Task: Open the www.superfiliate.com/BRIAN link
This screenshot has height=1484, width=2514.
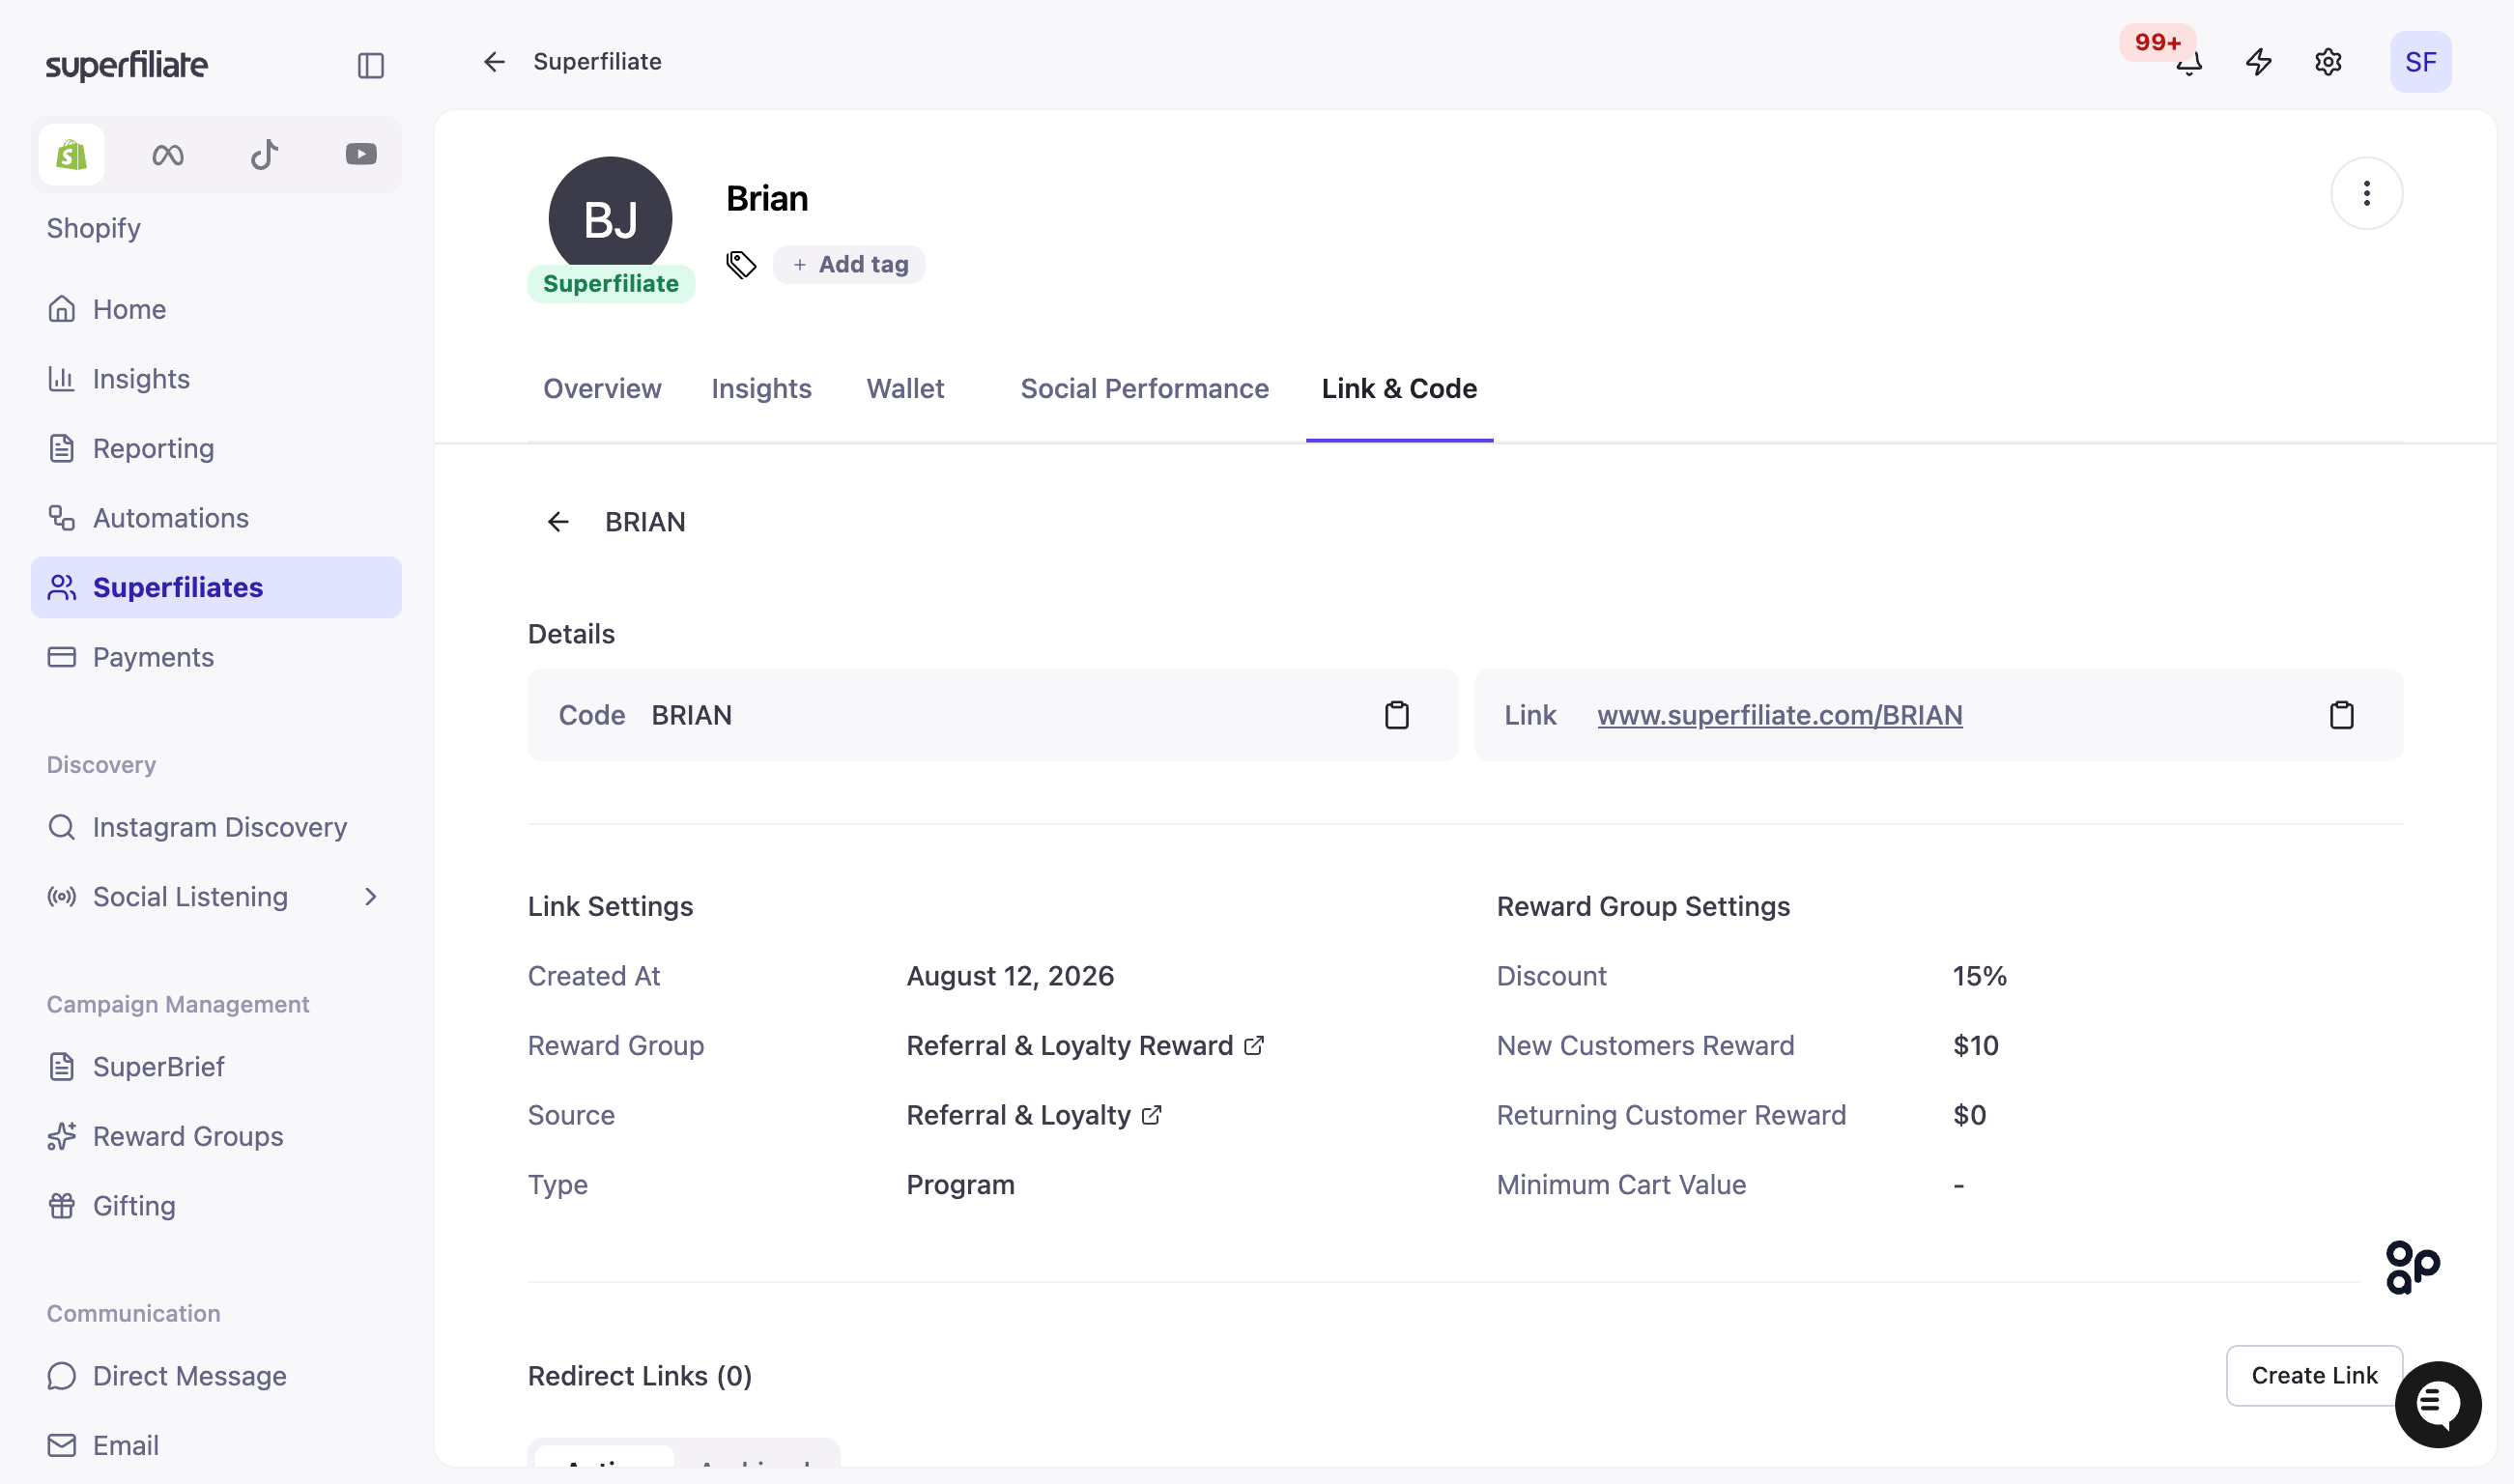Action: pyautogui.click(x=1779, y=715)
